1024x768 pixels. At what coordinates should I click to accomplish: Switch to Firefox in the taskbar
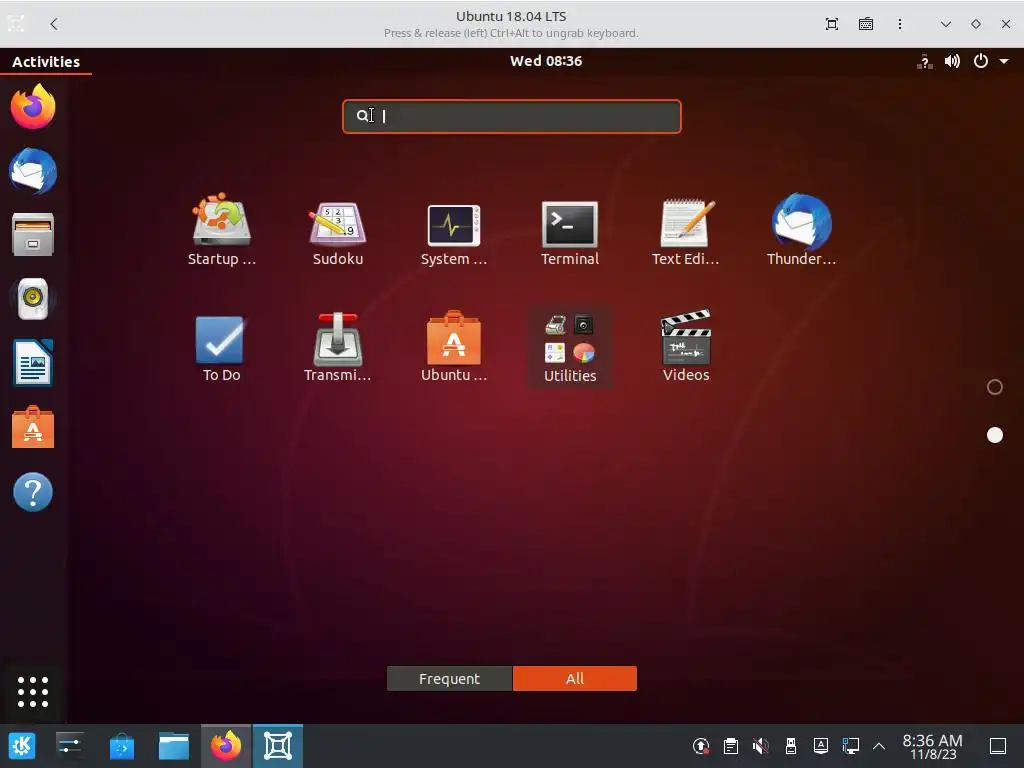point(226,746)
